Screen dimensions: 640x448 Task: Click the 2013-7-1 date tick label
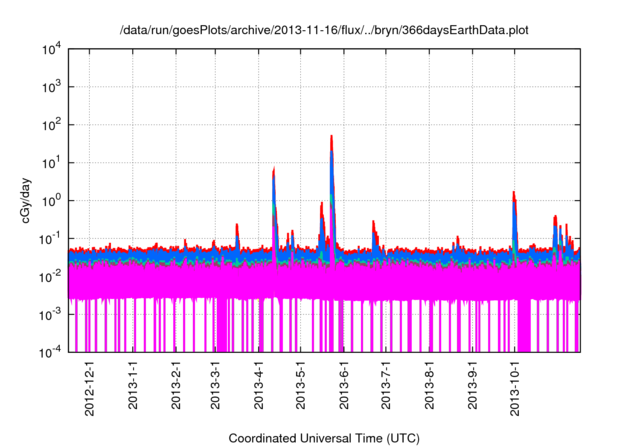[385, 385]
